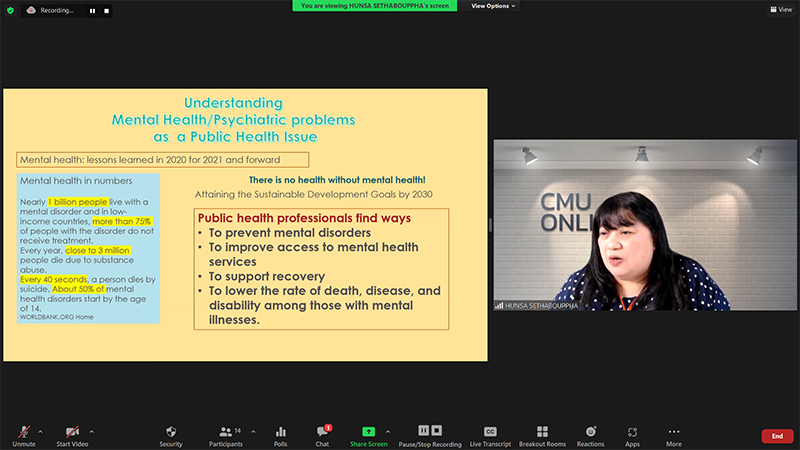Unmute the microphone

point(23,436)
